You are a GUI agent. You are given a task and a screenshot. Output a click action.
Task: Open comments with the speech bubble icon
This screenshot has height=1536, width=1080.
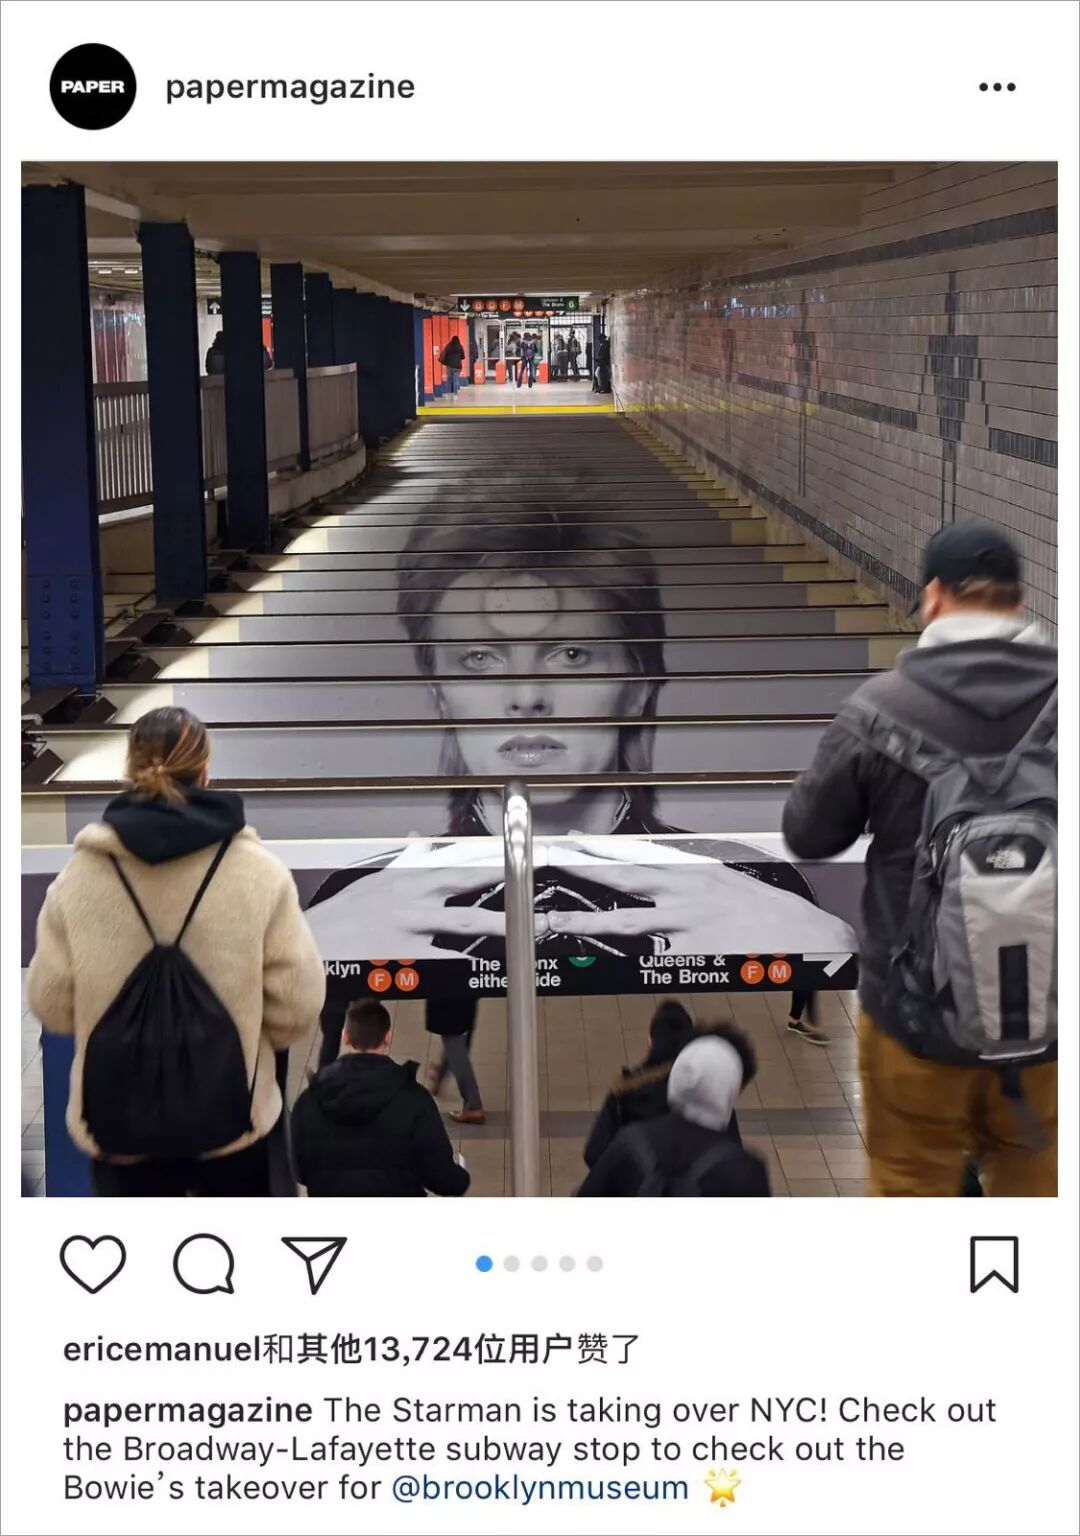click(204, 1264)
